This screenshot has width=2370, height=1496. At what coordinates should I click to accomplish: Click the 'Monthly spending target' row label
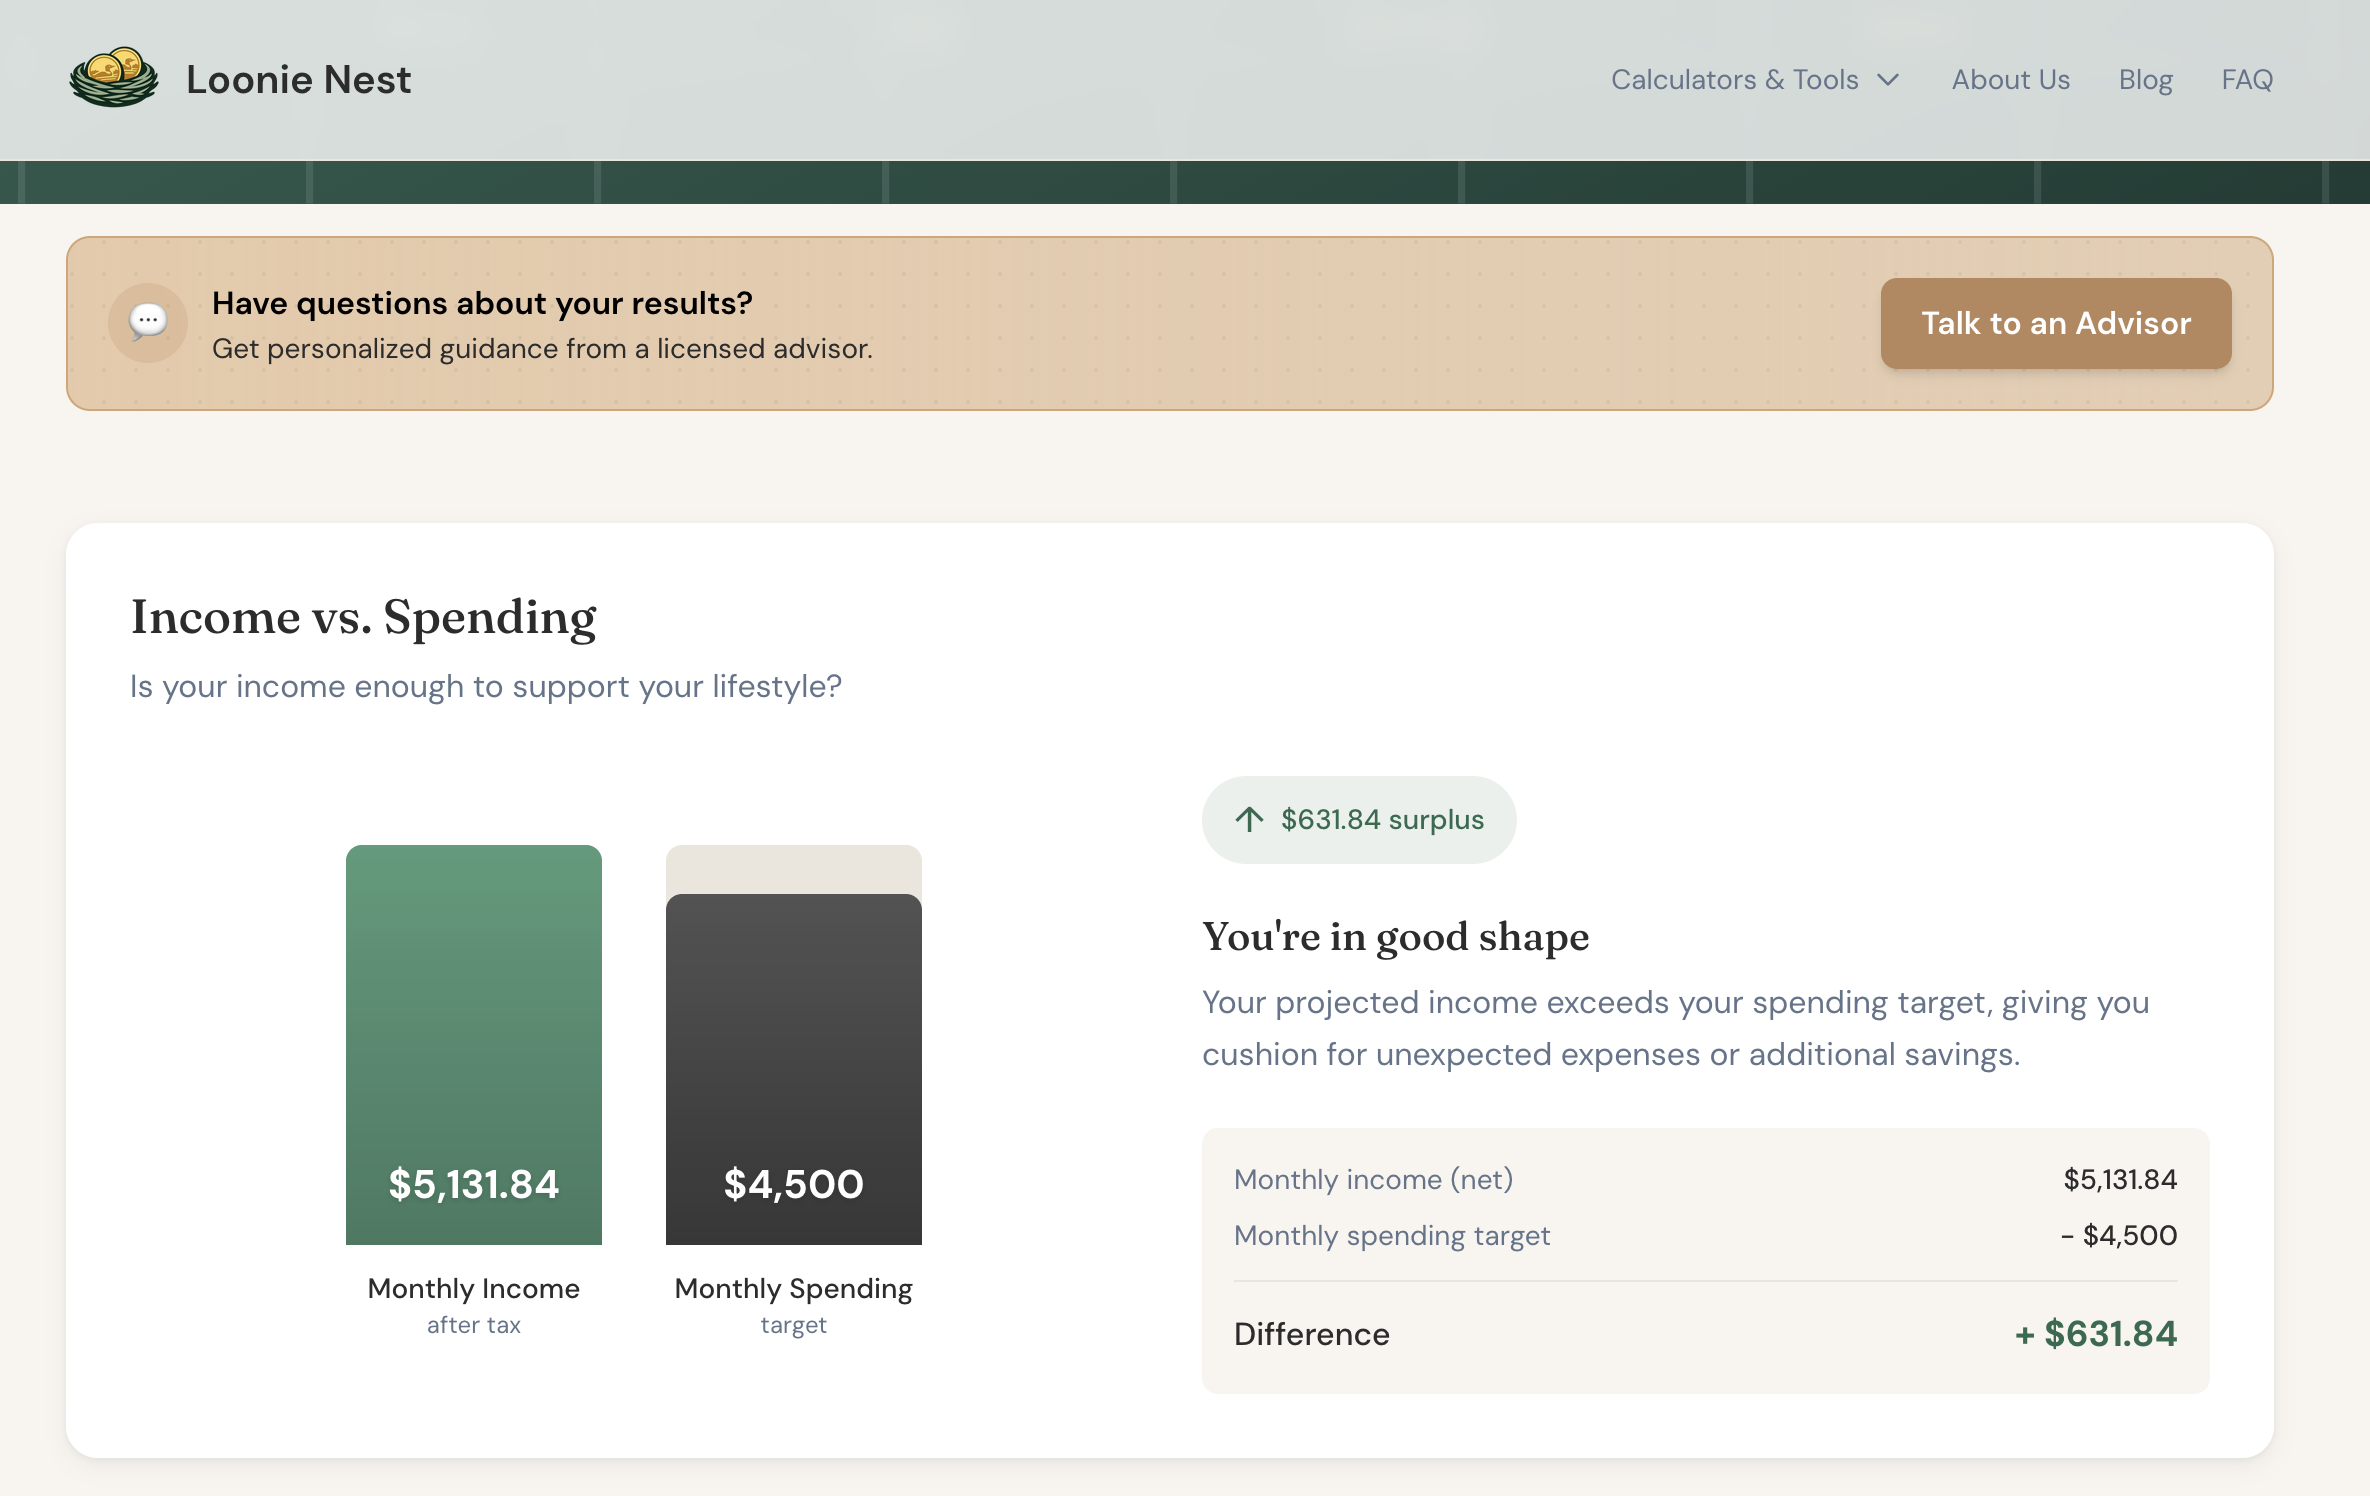pyautogui.click(x=1392, y=1236)
